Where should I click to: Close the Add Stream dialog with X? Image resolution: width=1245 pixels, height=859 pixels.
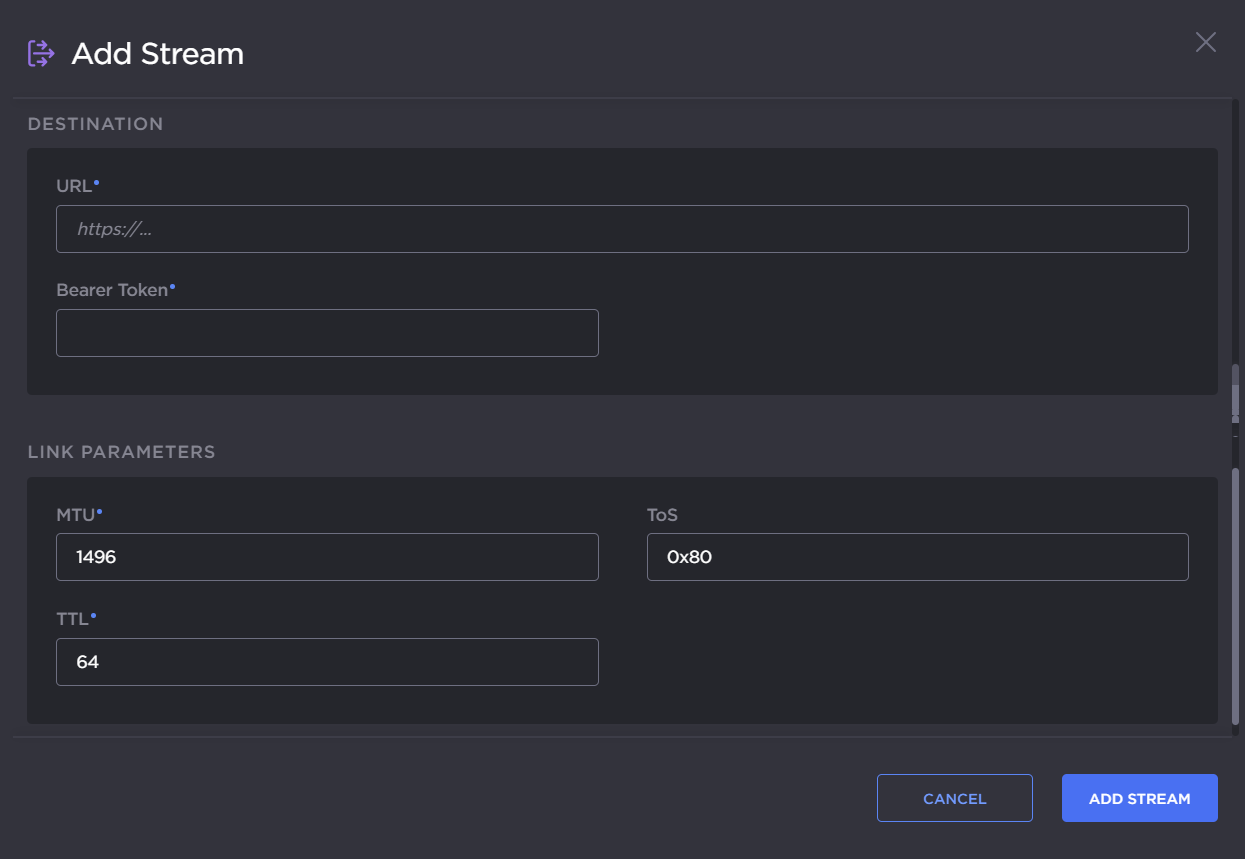1205,42
